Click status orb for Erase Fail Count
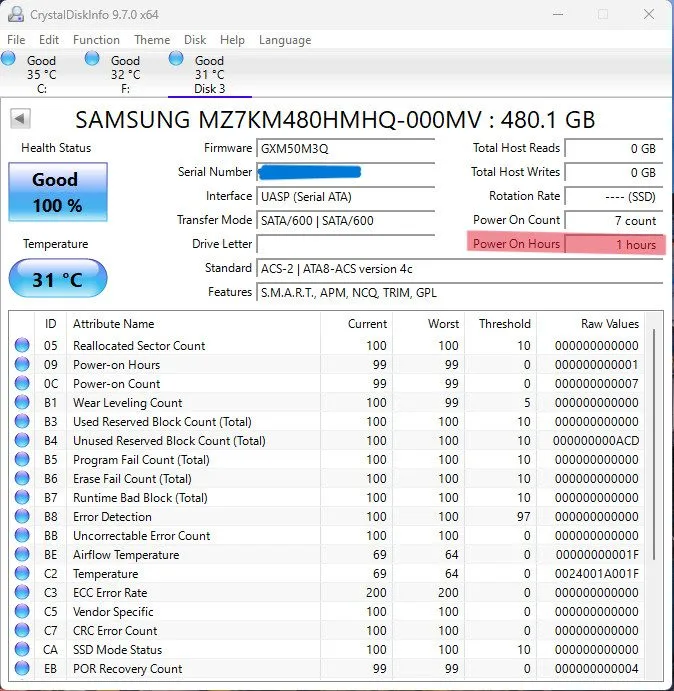The image size is (674, 691). [x=22, y=478]
